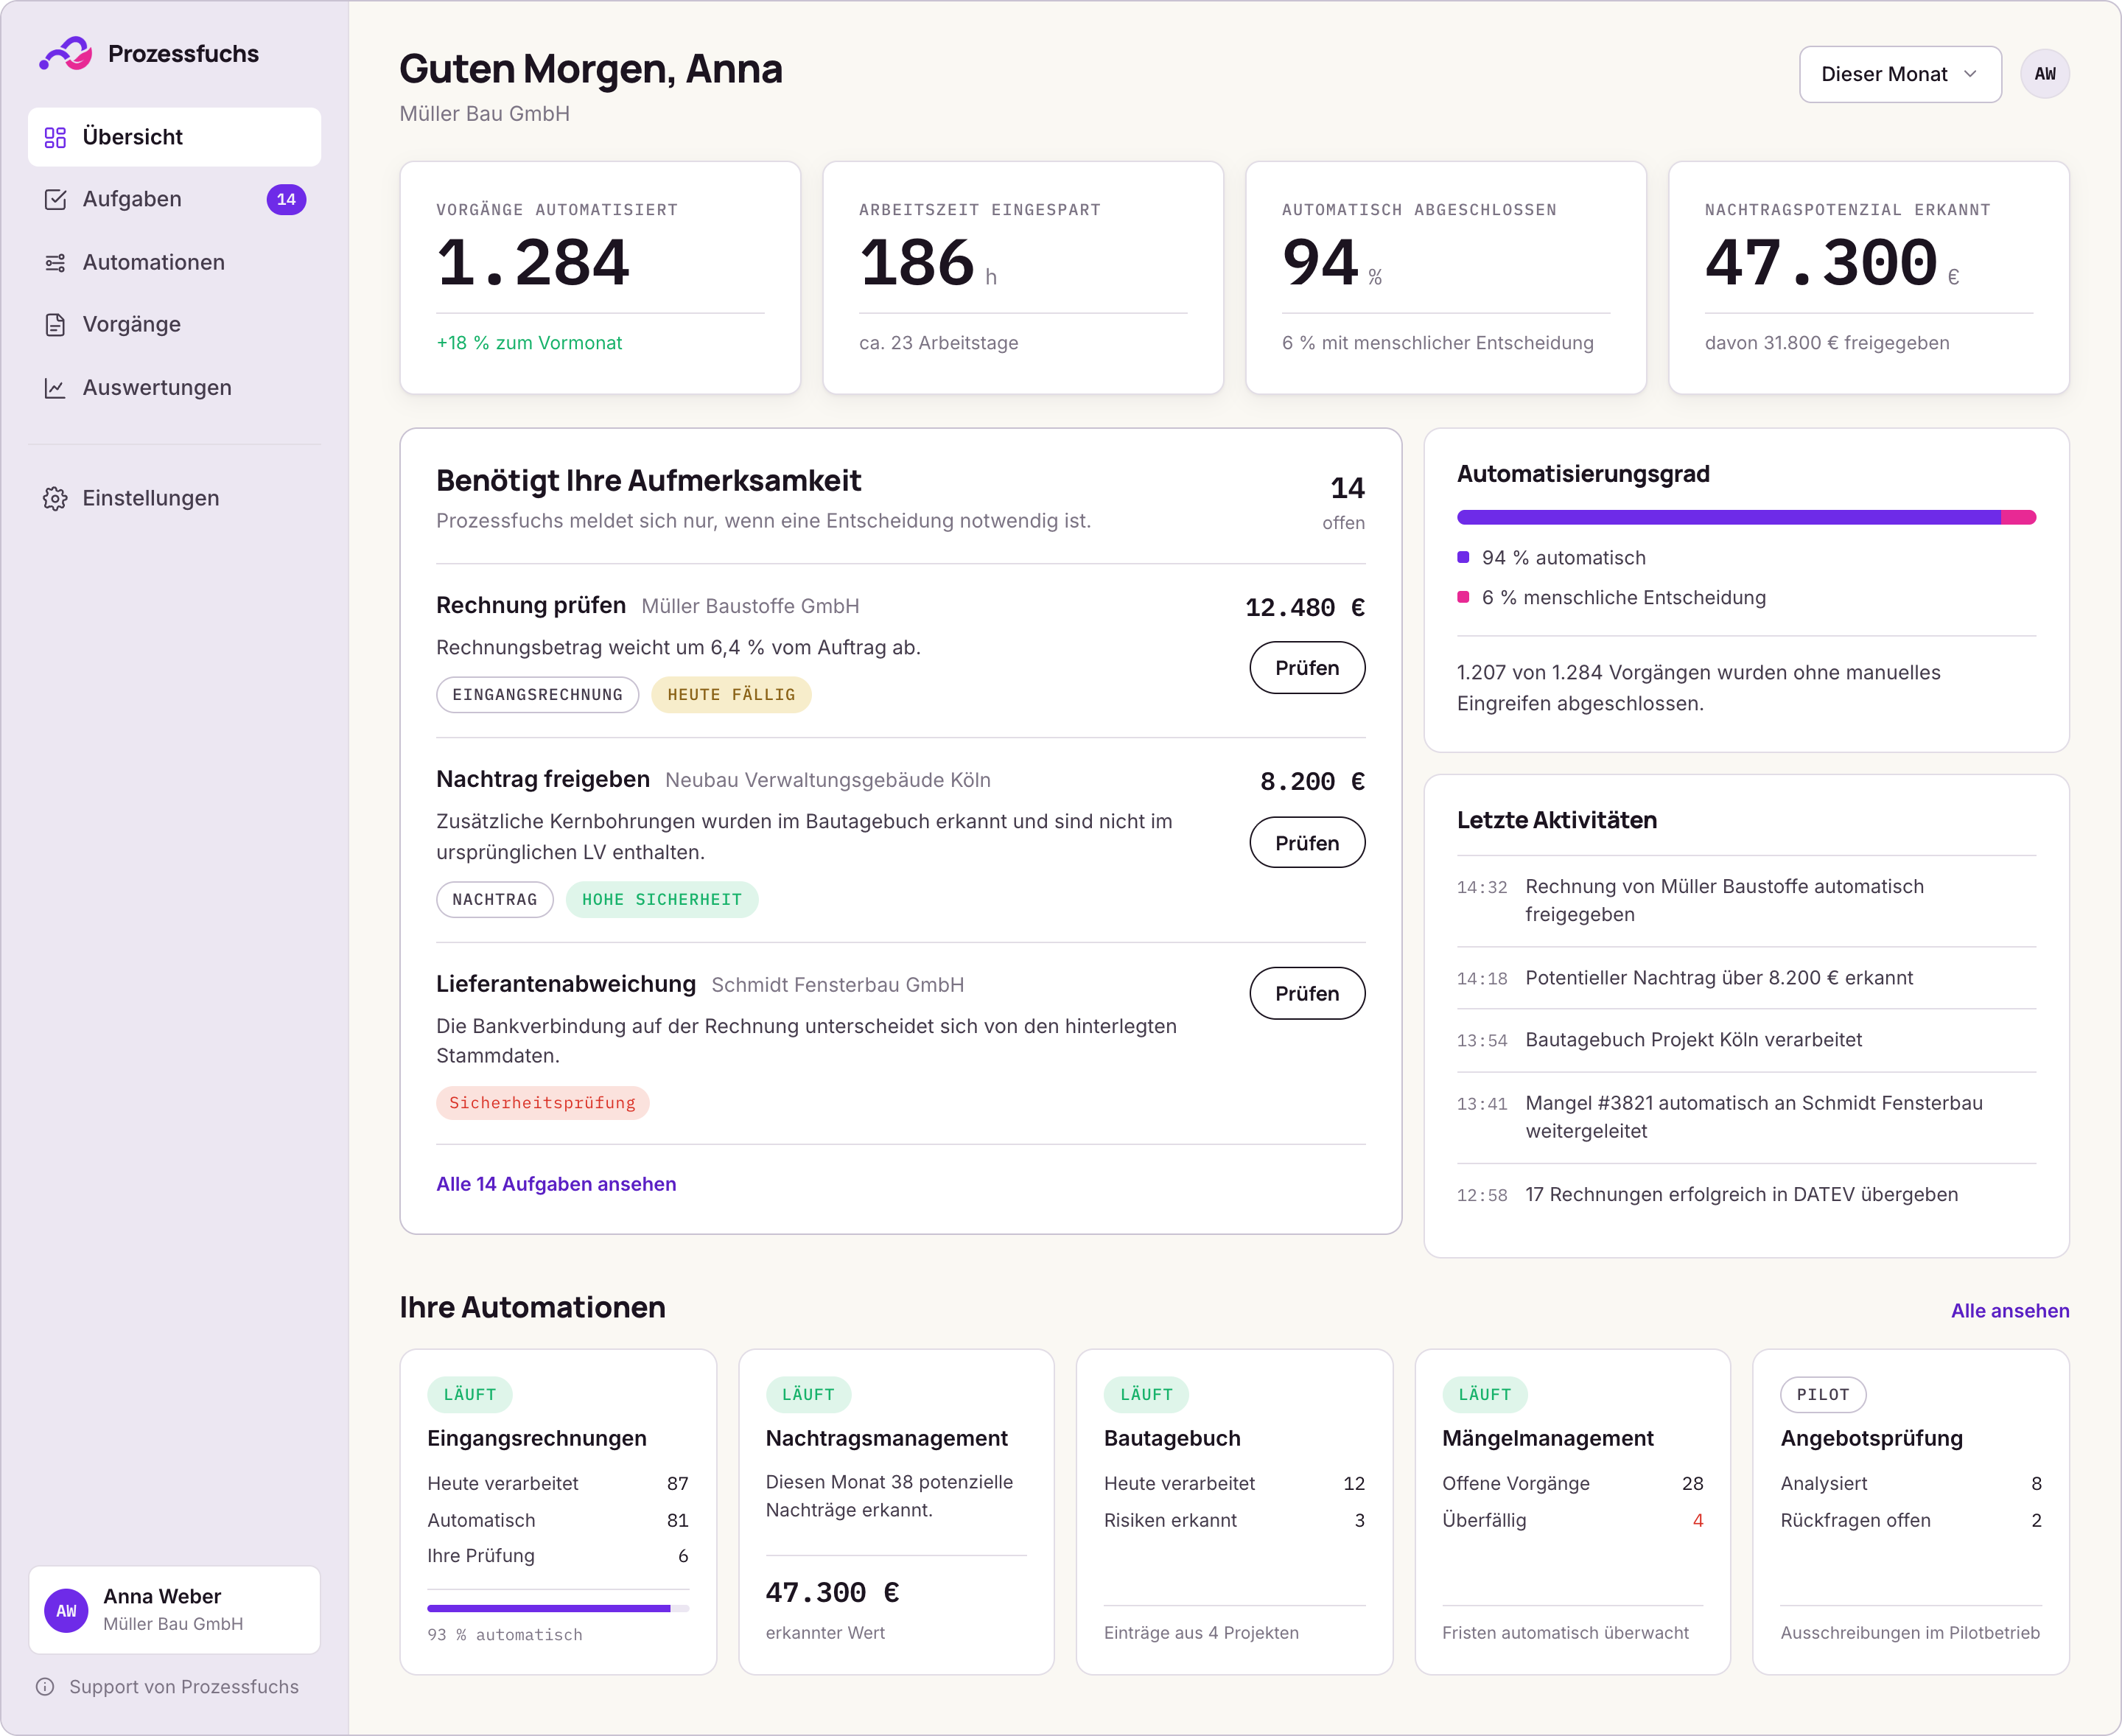Open Automationen in the sidebar
The image size is (2122, 1736).
point(175,262)
